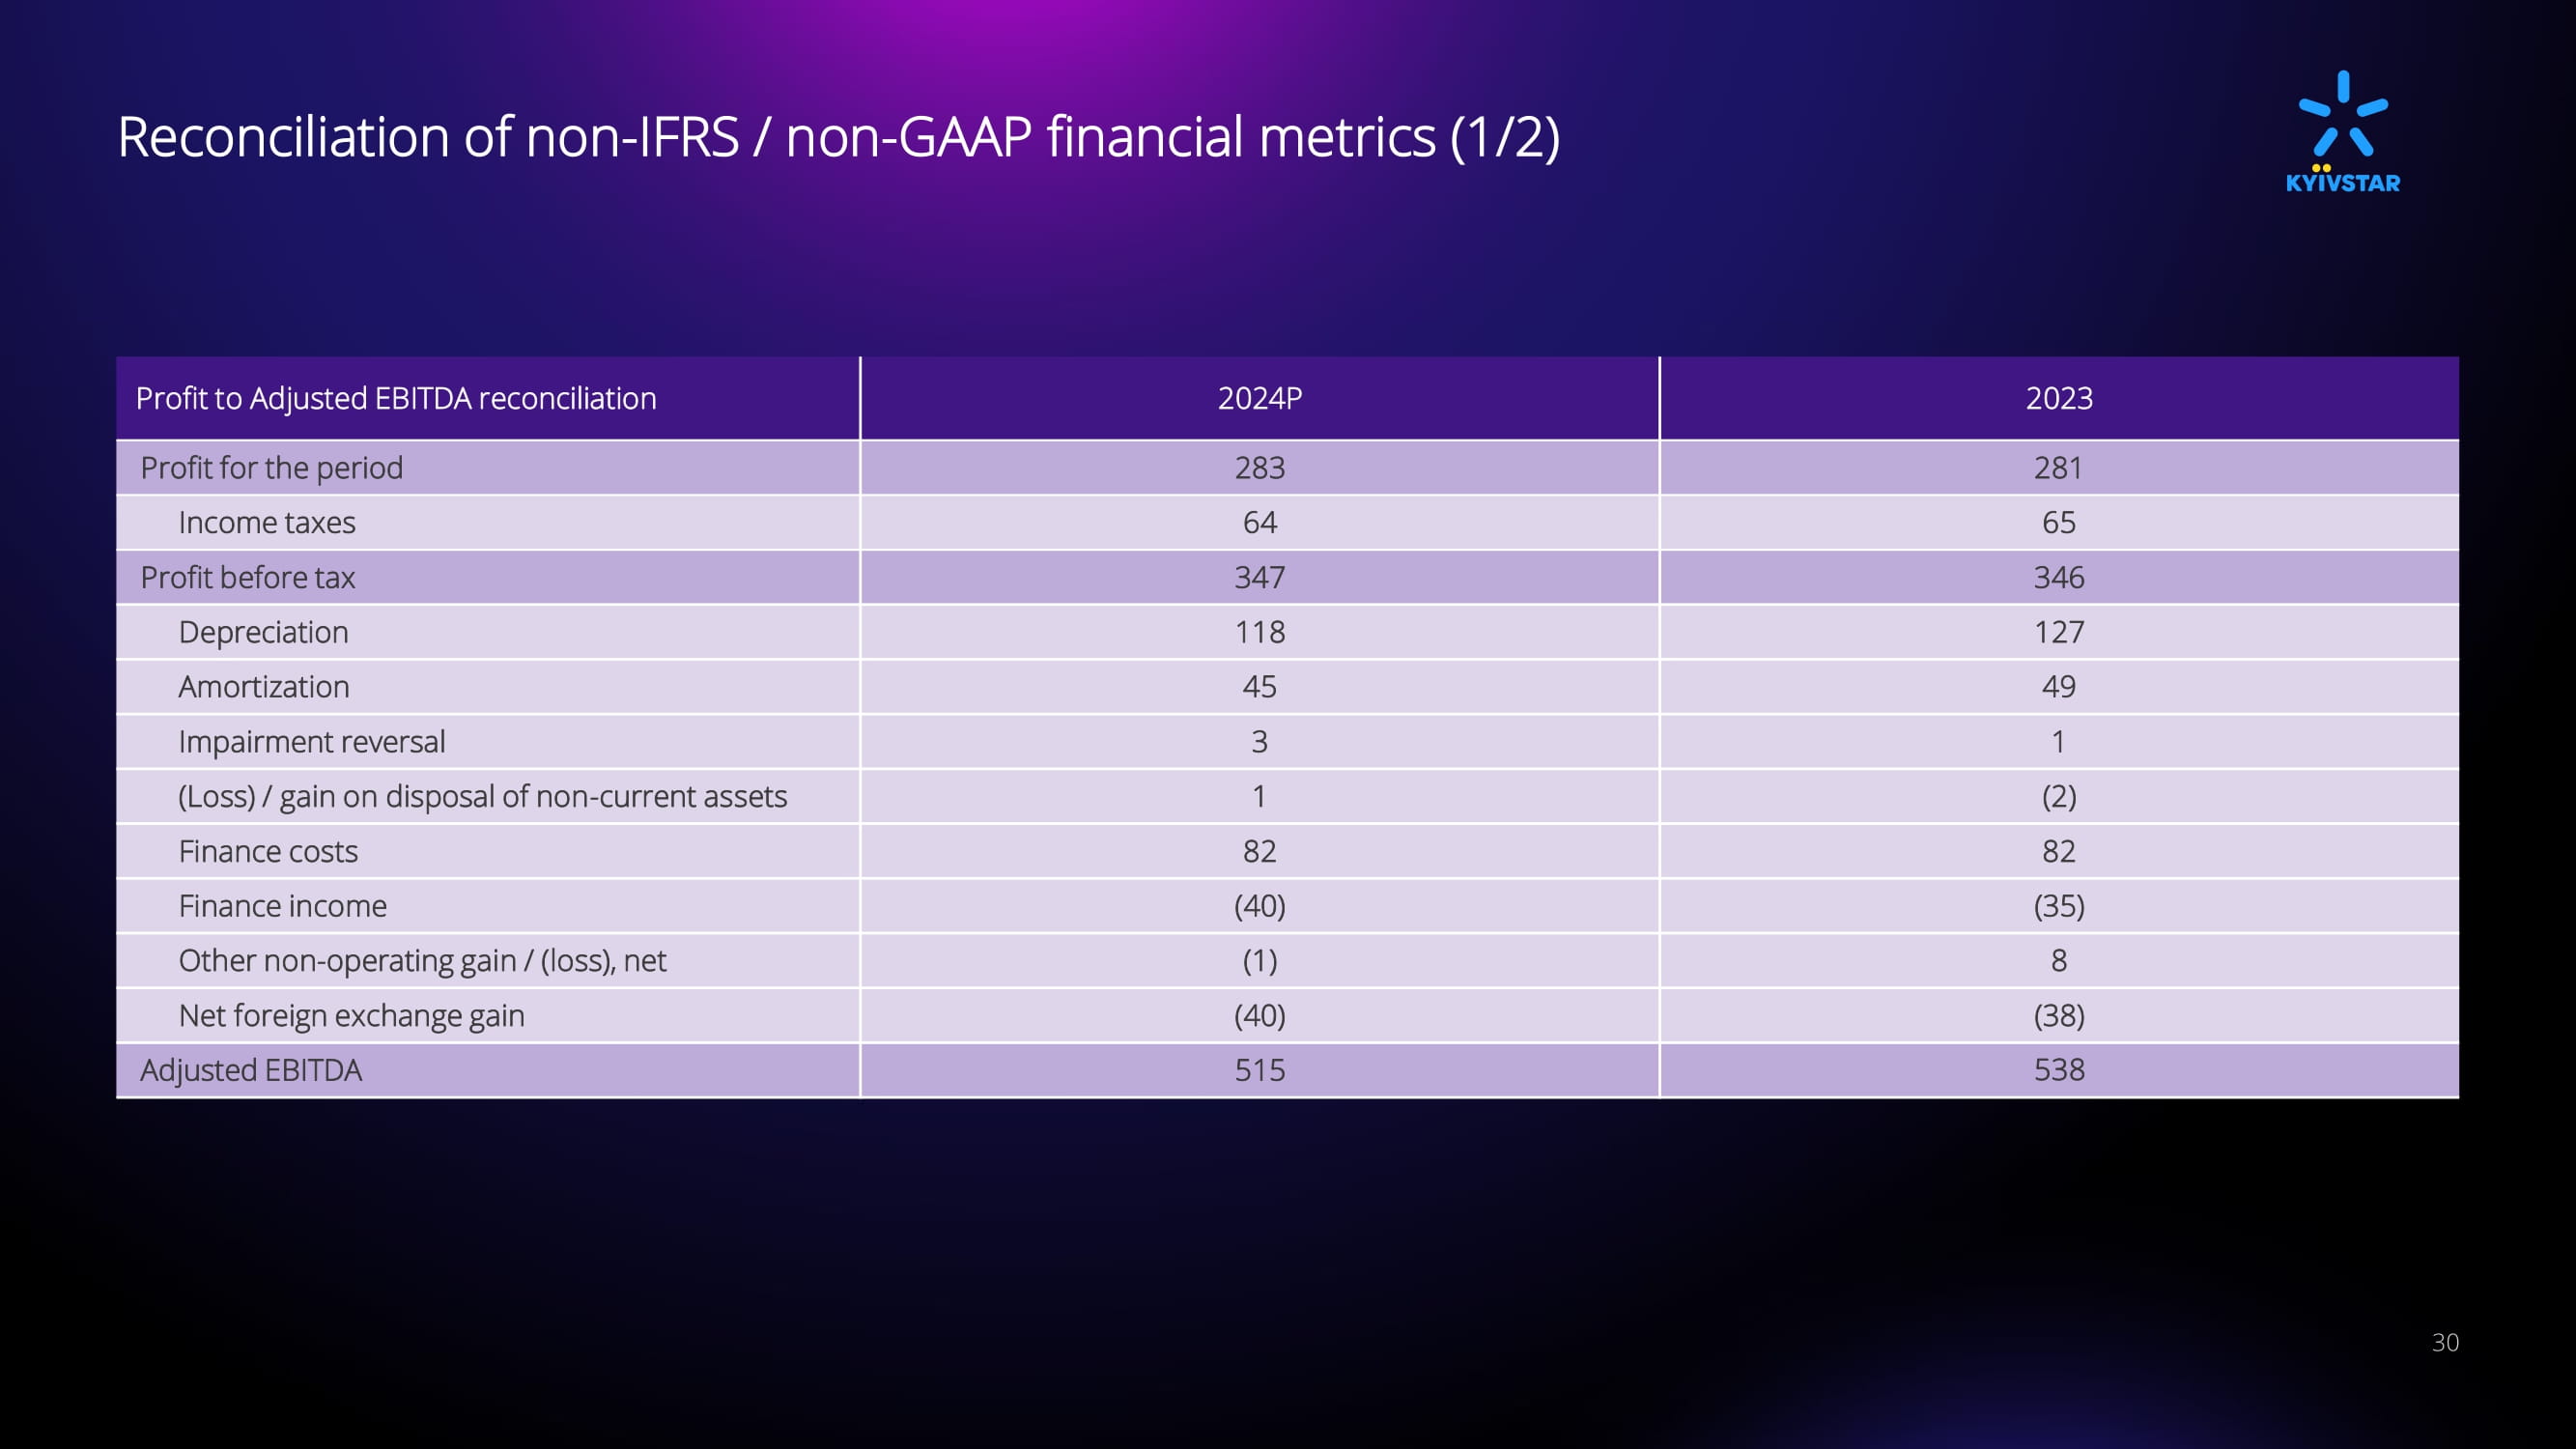
Task: Select the 'Net foreign exchange gain' label
Action: [351, 1015]
